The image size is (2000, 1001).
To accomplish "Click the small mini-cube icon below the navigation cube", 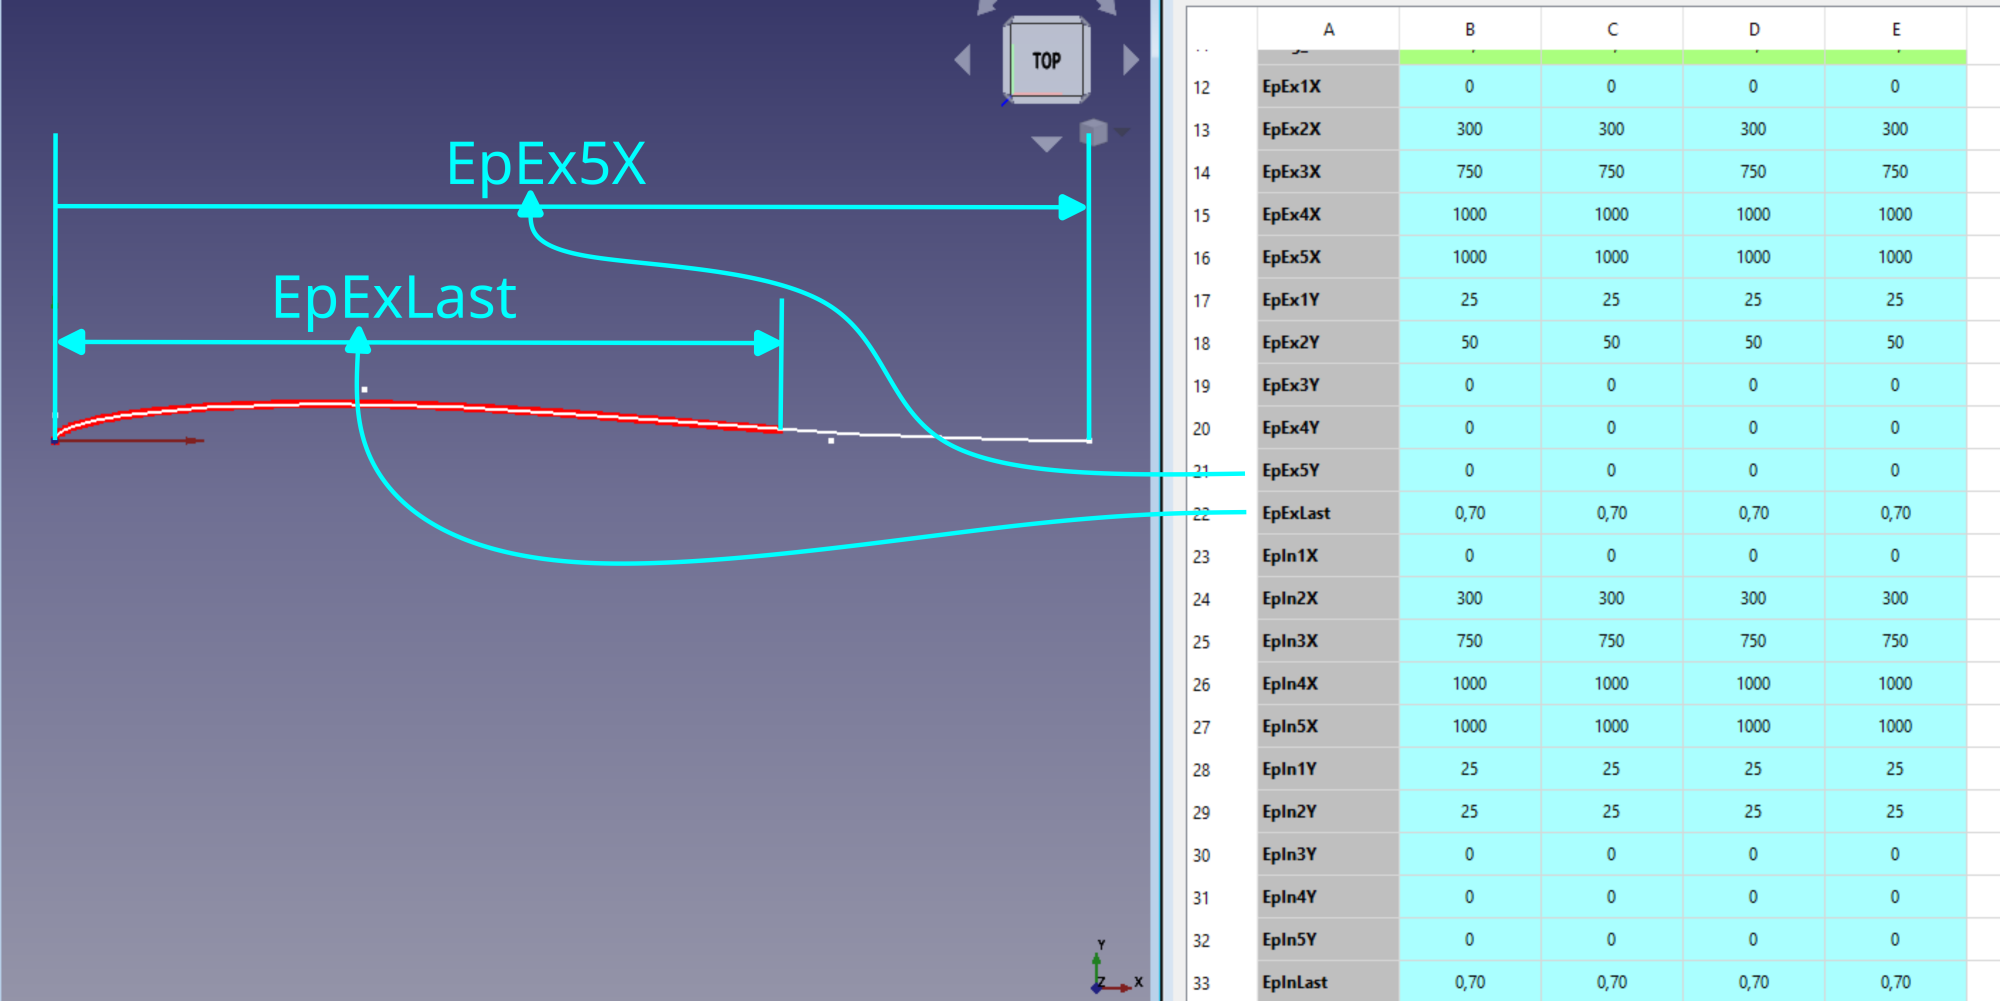I will (x=1094, y=132).
